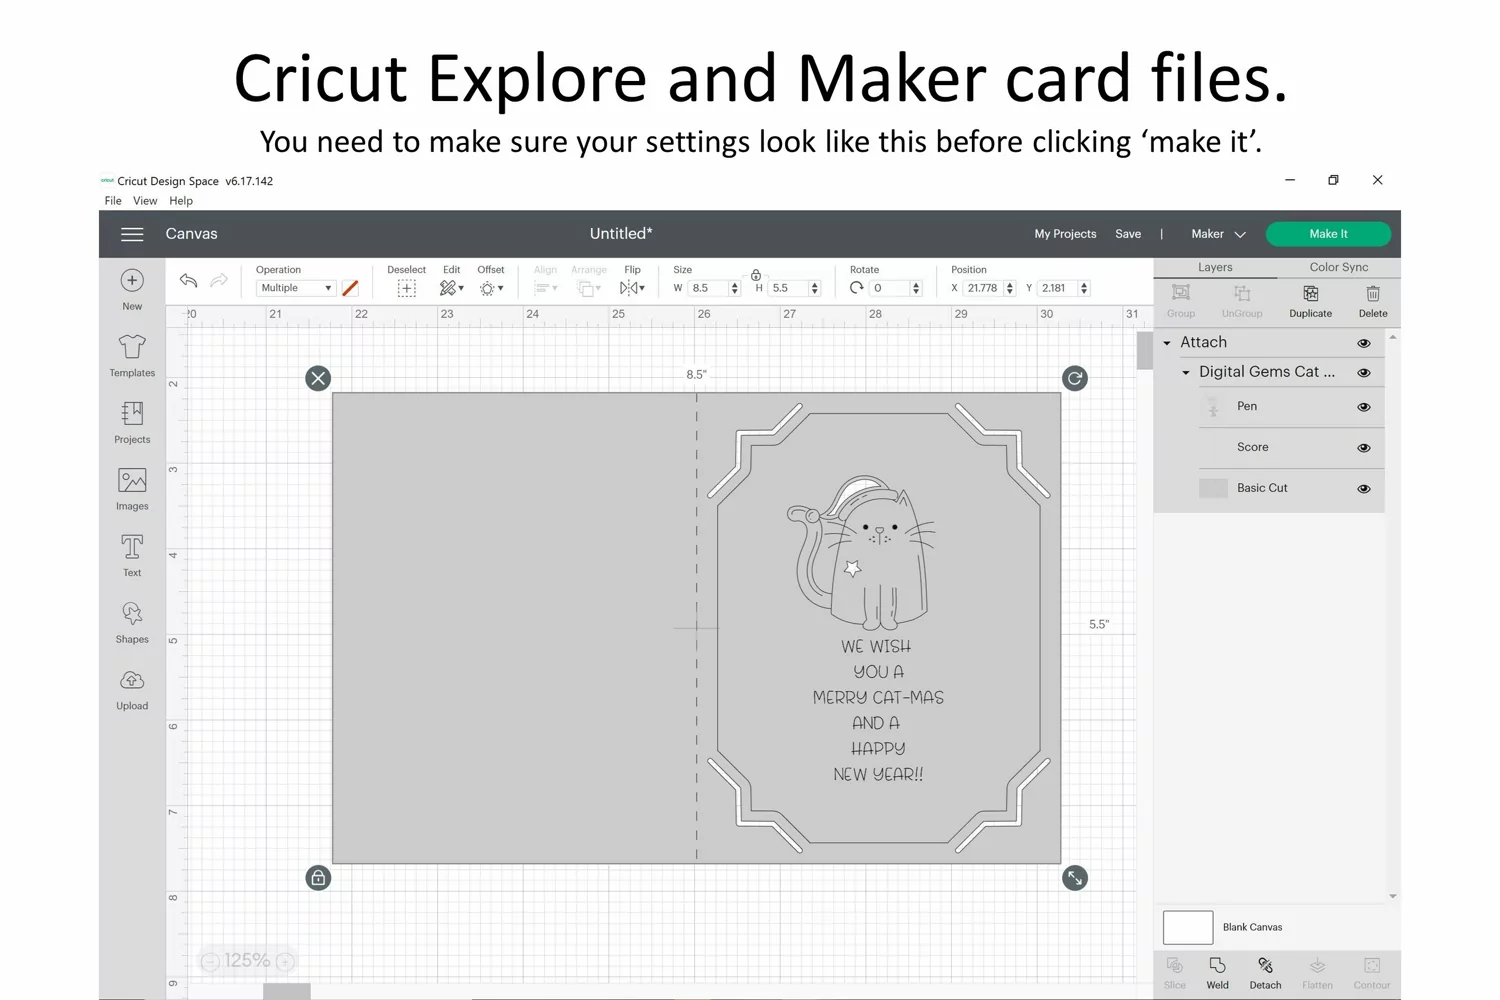
Task: Open the Flip dropdown
Action: coord(632,288)
